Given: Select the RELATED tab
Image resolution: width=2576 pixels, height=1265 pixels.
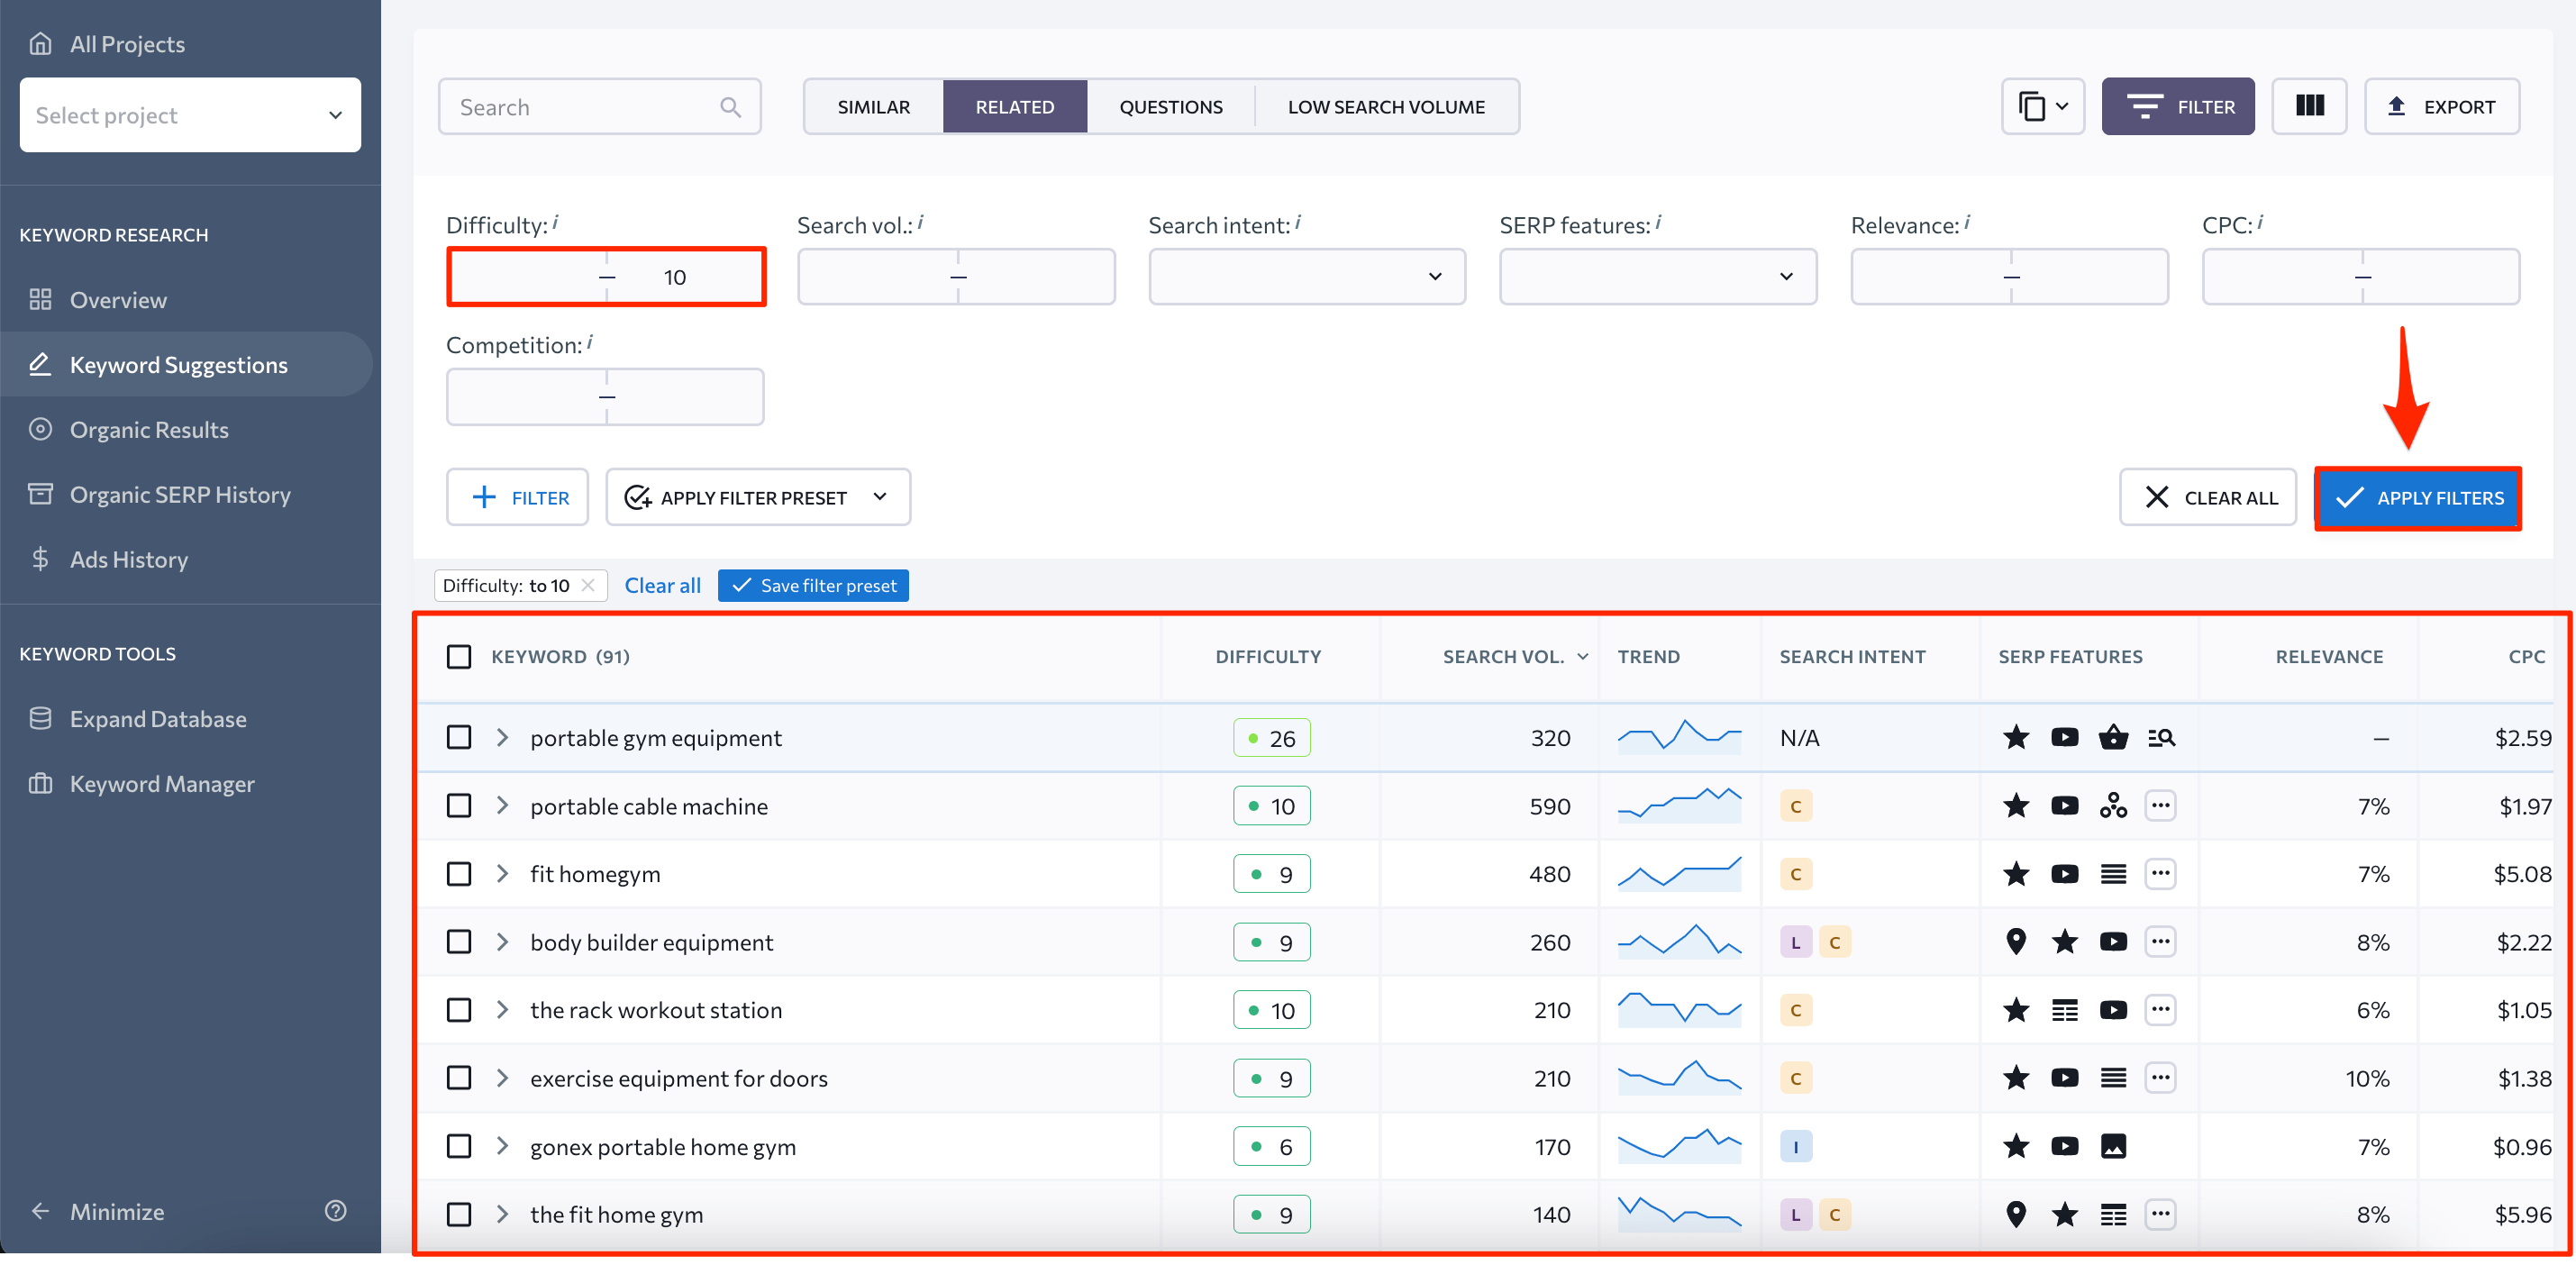Looking at the screenshot, I should pos(1015,107).
